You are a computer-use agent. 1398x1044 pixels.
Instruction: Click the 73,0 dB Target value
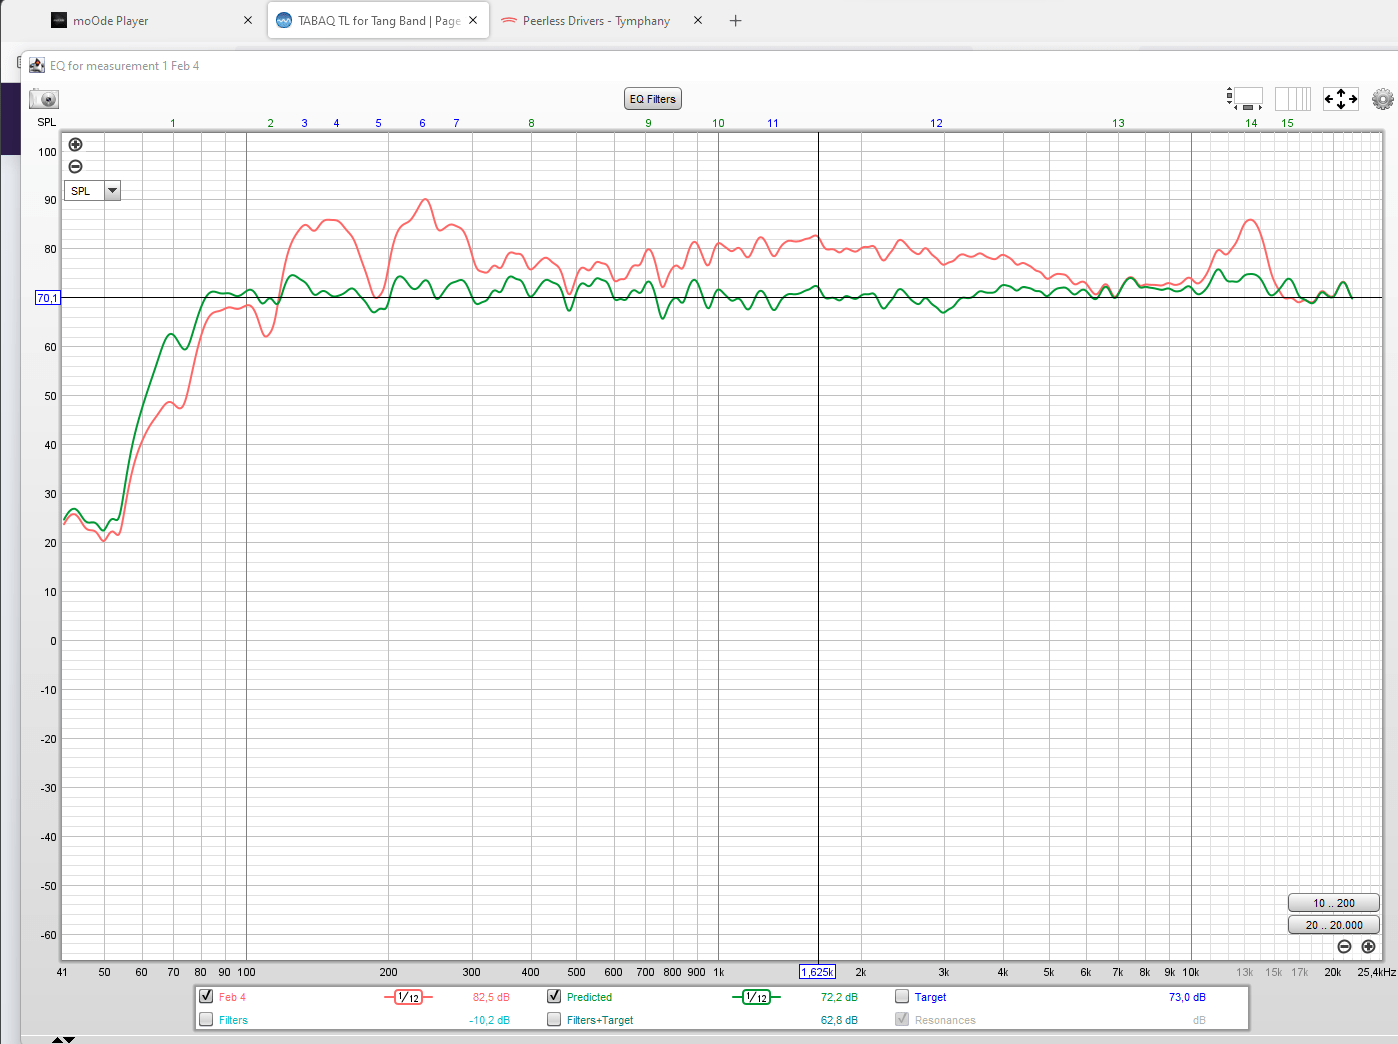[x=1187, y=997]
